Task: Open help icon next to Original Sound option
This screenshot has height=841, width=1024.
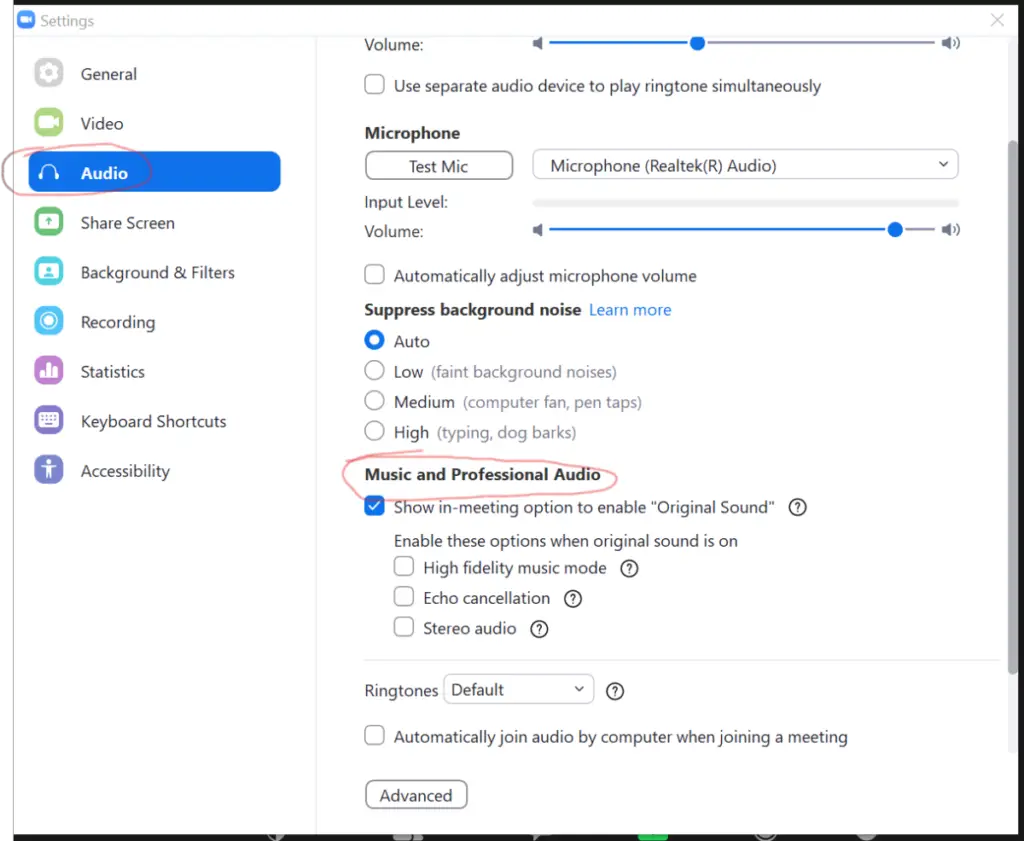Action: (x=797, y=507)
